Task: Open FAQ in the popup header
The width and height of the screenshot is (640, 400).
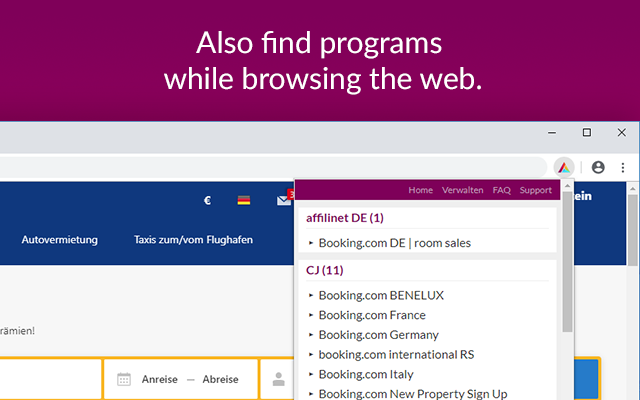Action: (502, 190)
